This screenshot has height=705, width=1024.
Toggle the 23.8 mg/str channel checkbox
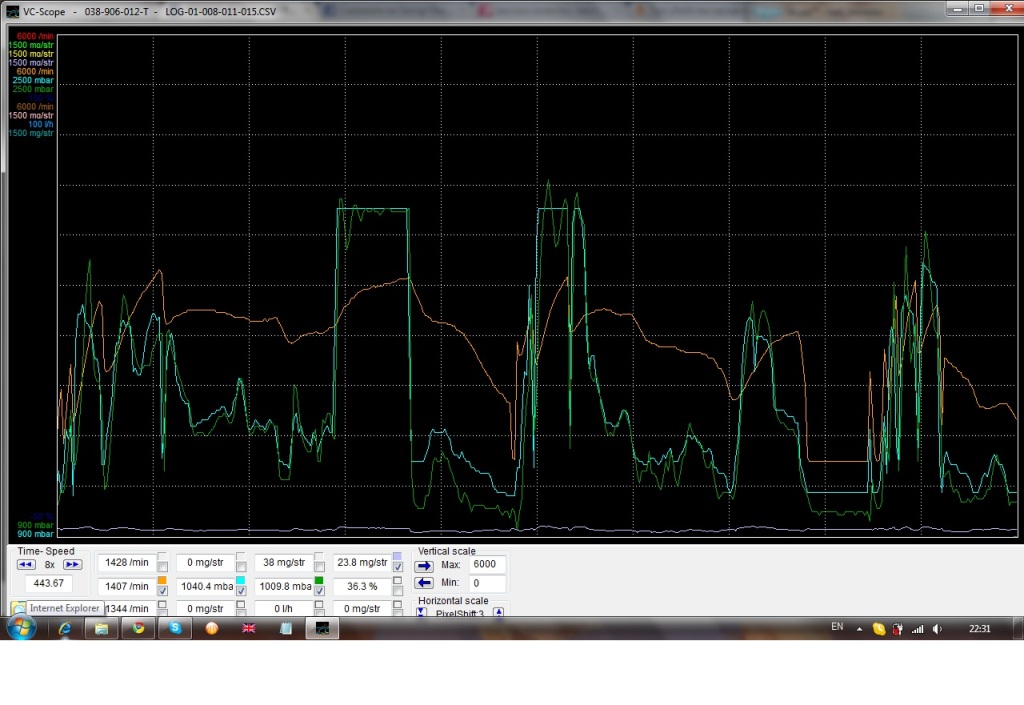tap(397, 568)
